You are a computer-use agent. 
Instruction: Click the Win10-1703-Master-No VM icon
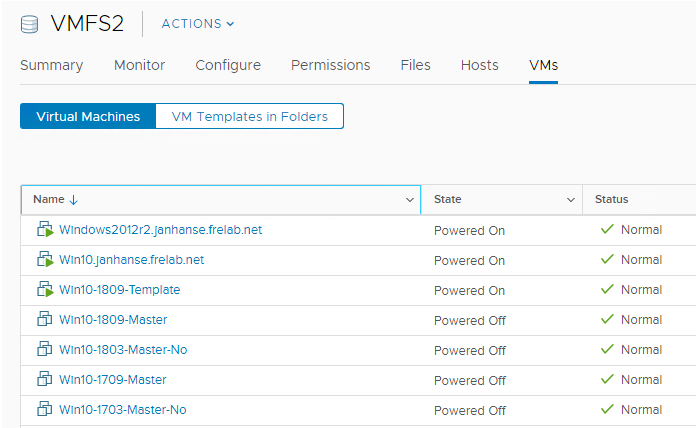click(45, 410)
